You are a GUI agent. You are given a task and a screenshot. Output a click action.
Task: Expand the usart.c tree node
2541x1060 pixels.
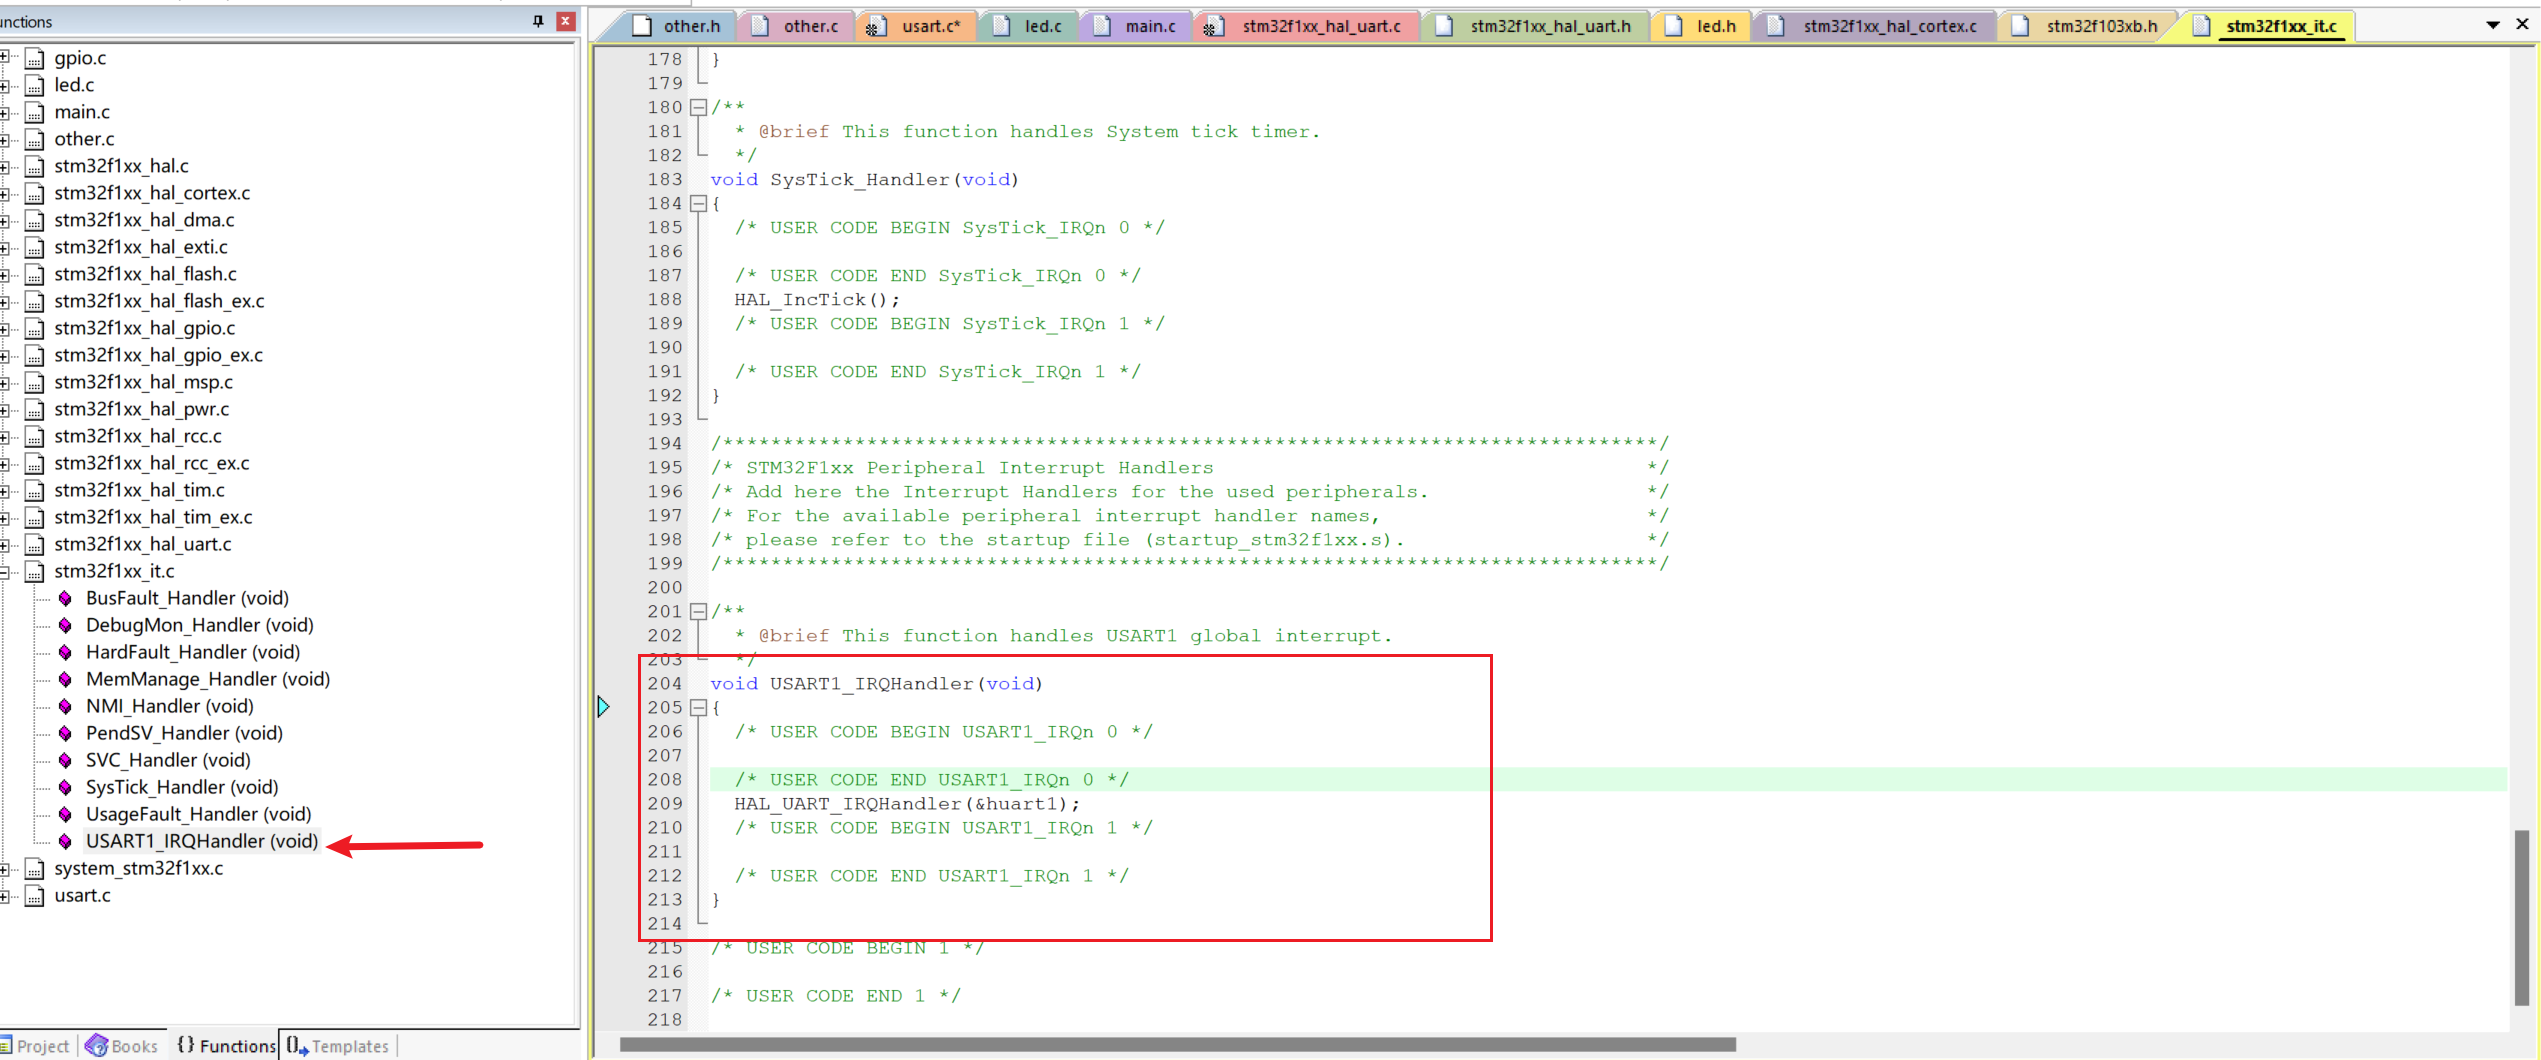click(x=4, y=895)
